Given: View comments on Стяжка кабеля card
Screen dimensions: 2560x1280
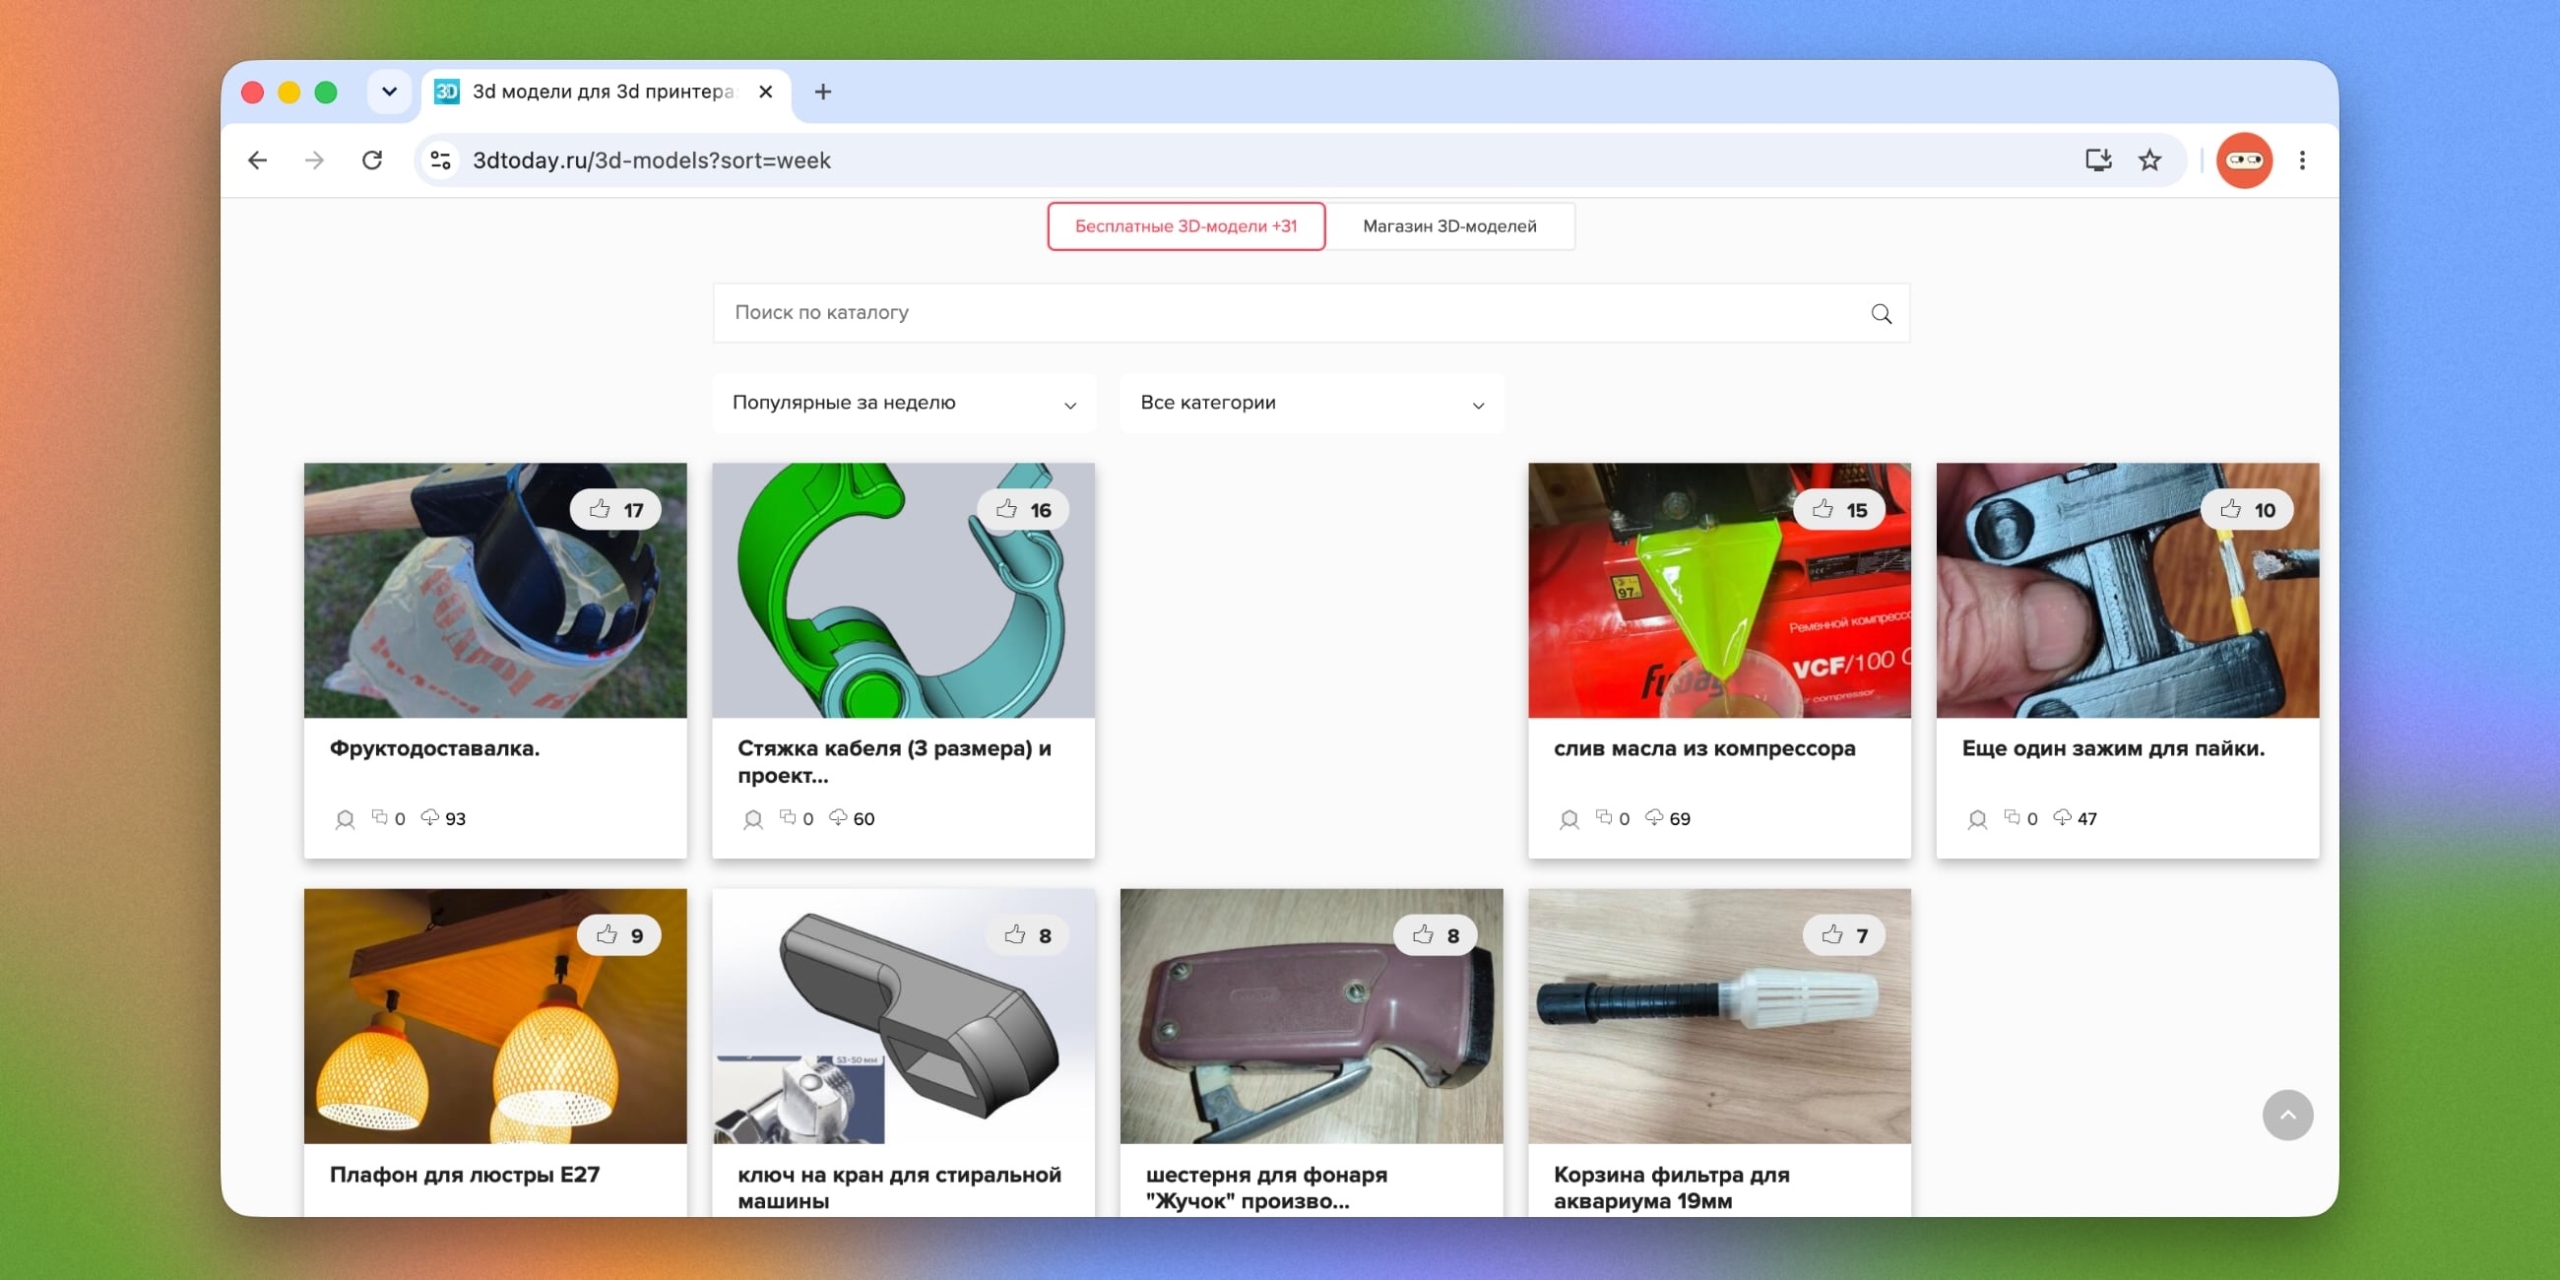Looking at the screenshot, I should coord(797,818).
